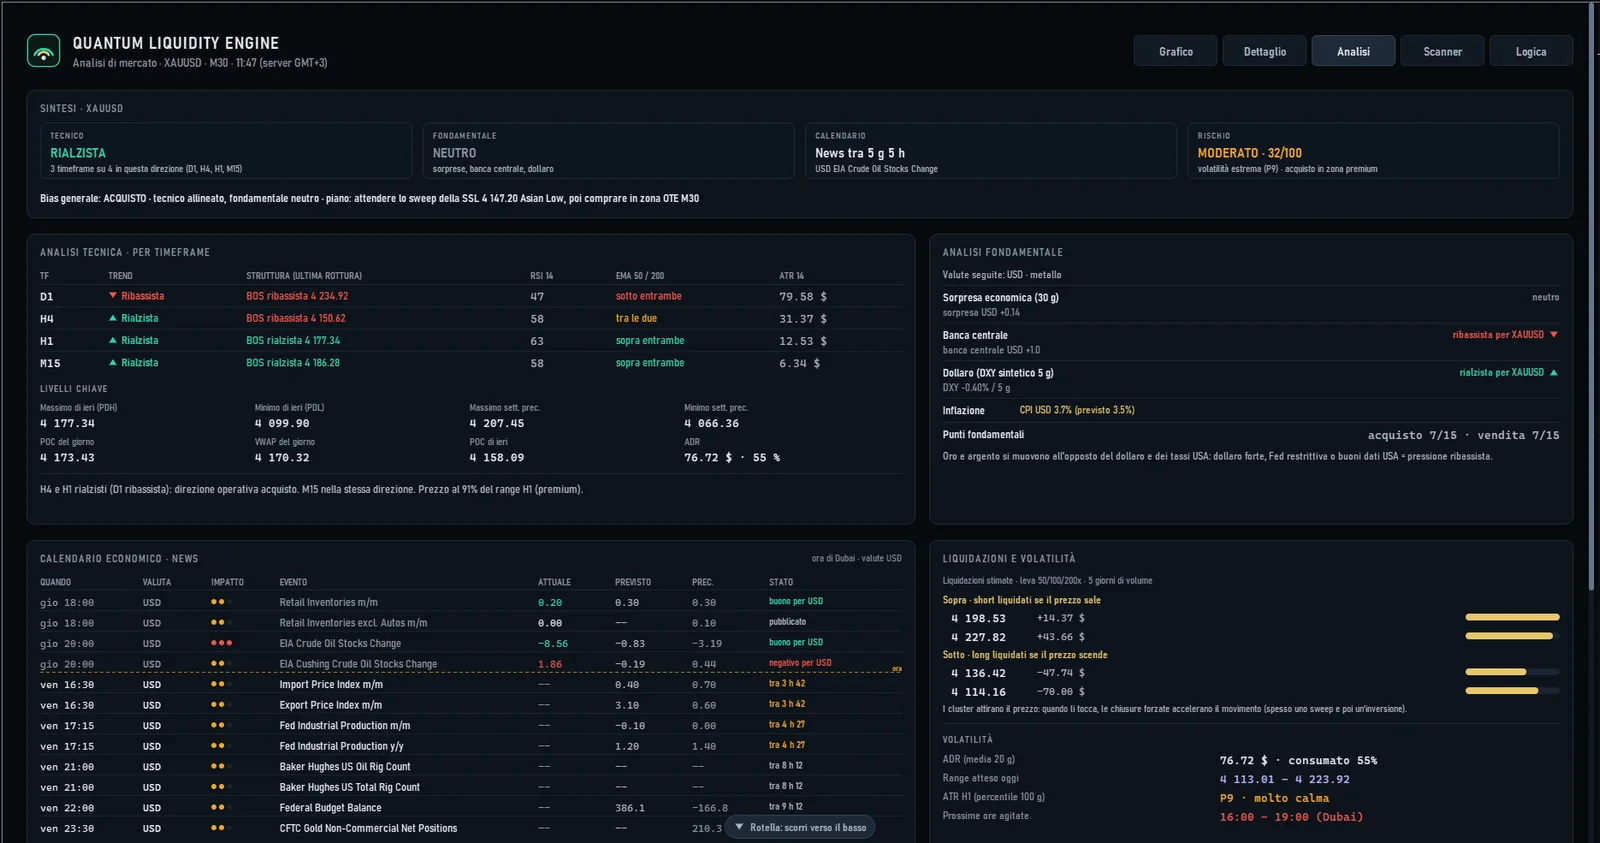The width and height of the screenshot is (1600, 843).
Task: Click the Calendario News summary card
Action: point(991,151)
